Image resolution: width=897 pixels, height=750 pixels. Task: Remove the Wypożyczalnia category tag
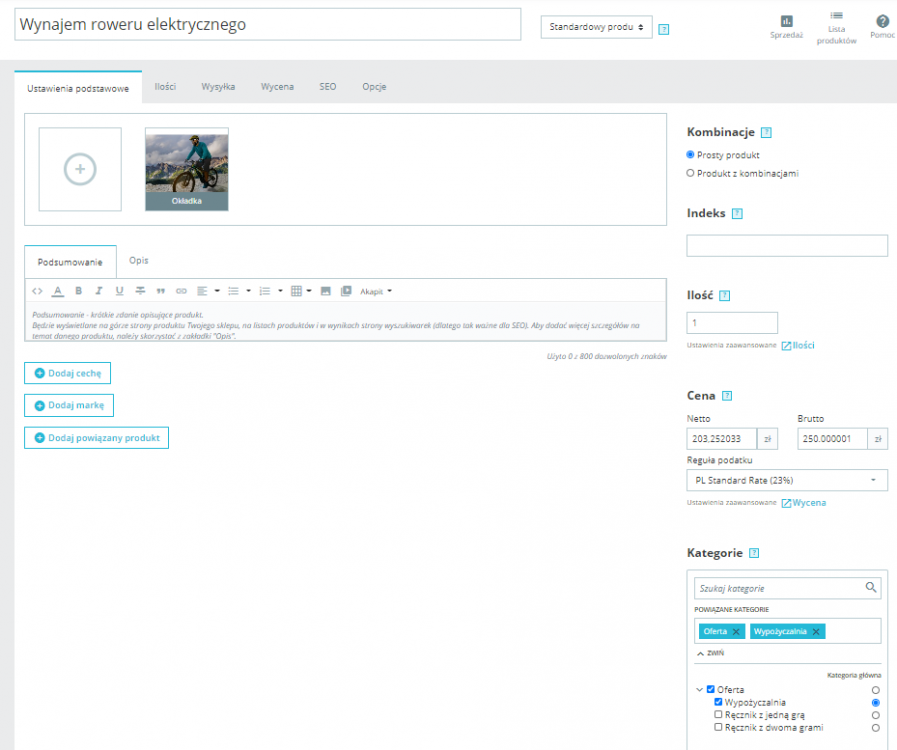coord(816,632)
